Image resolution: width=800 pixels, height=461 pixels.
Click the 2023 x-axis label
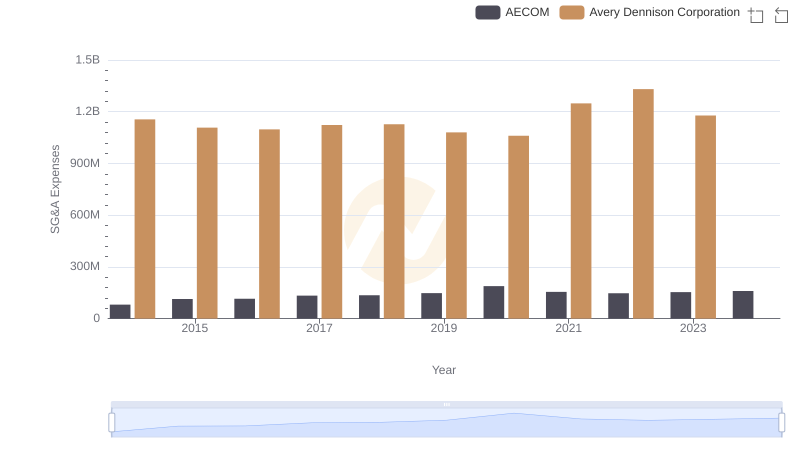(693, 328)
